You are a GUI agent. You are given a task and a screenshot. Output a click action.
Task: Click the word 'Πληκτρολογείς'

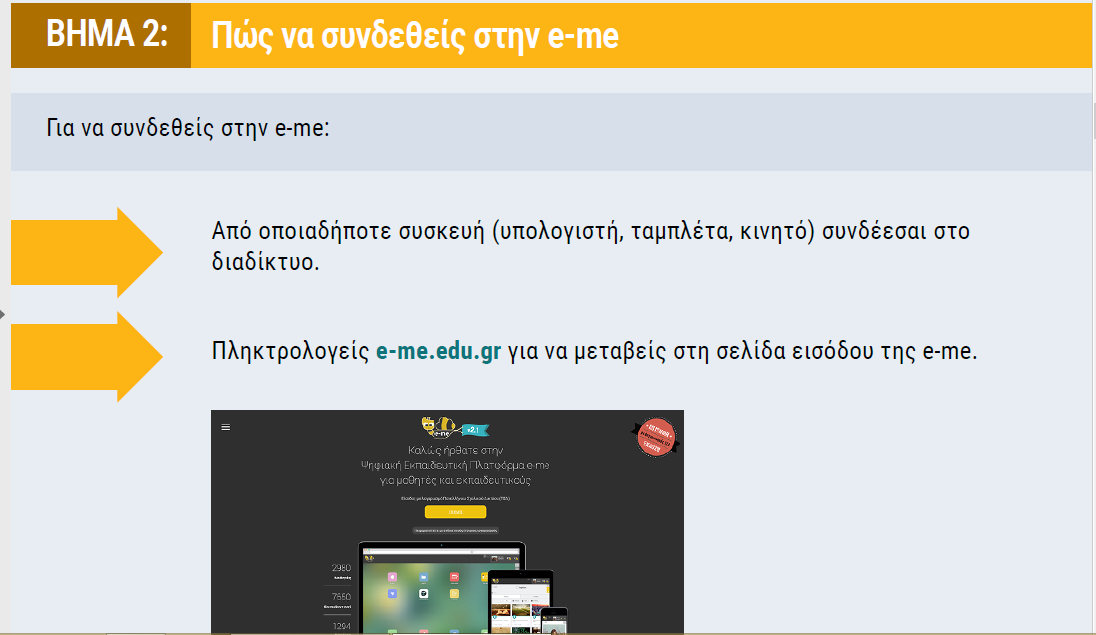pos(290,351)
